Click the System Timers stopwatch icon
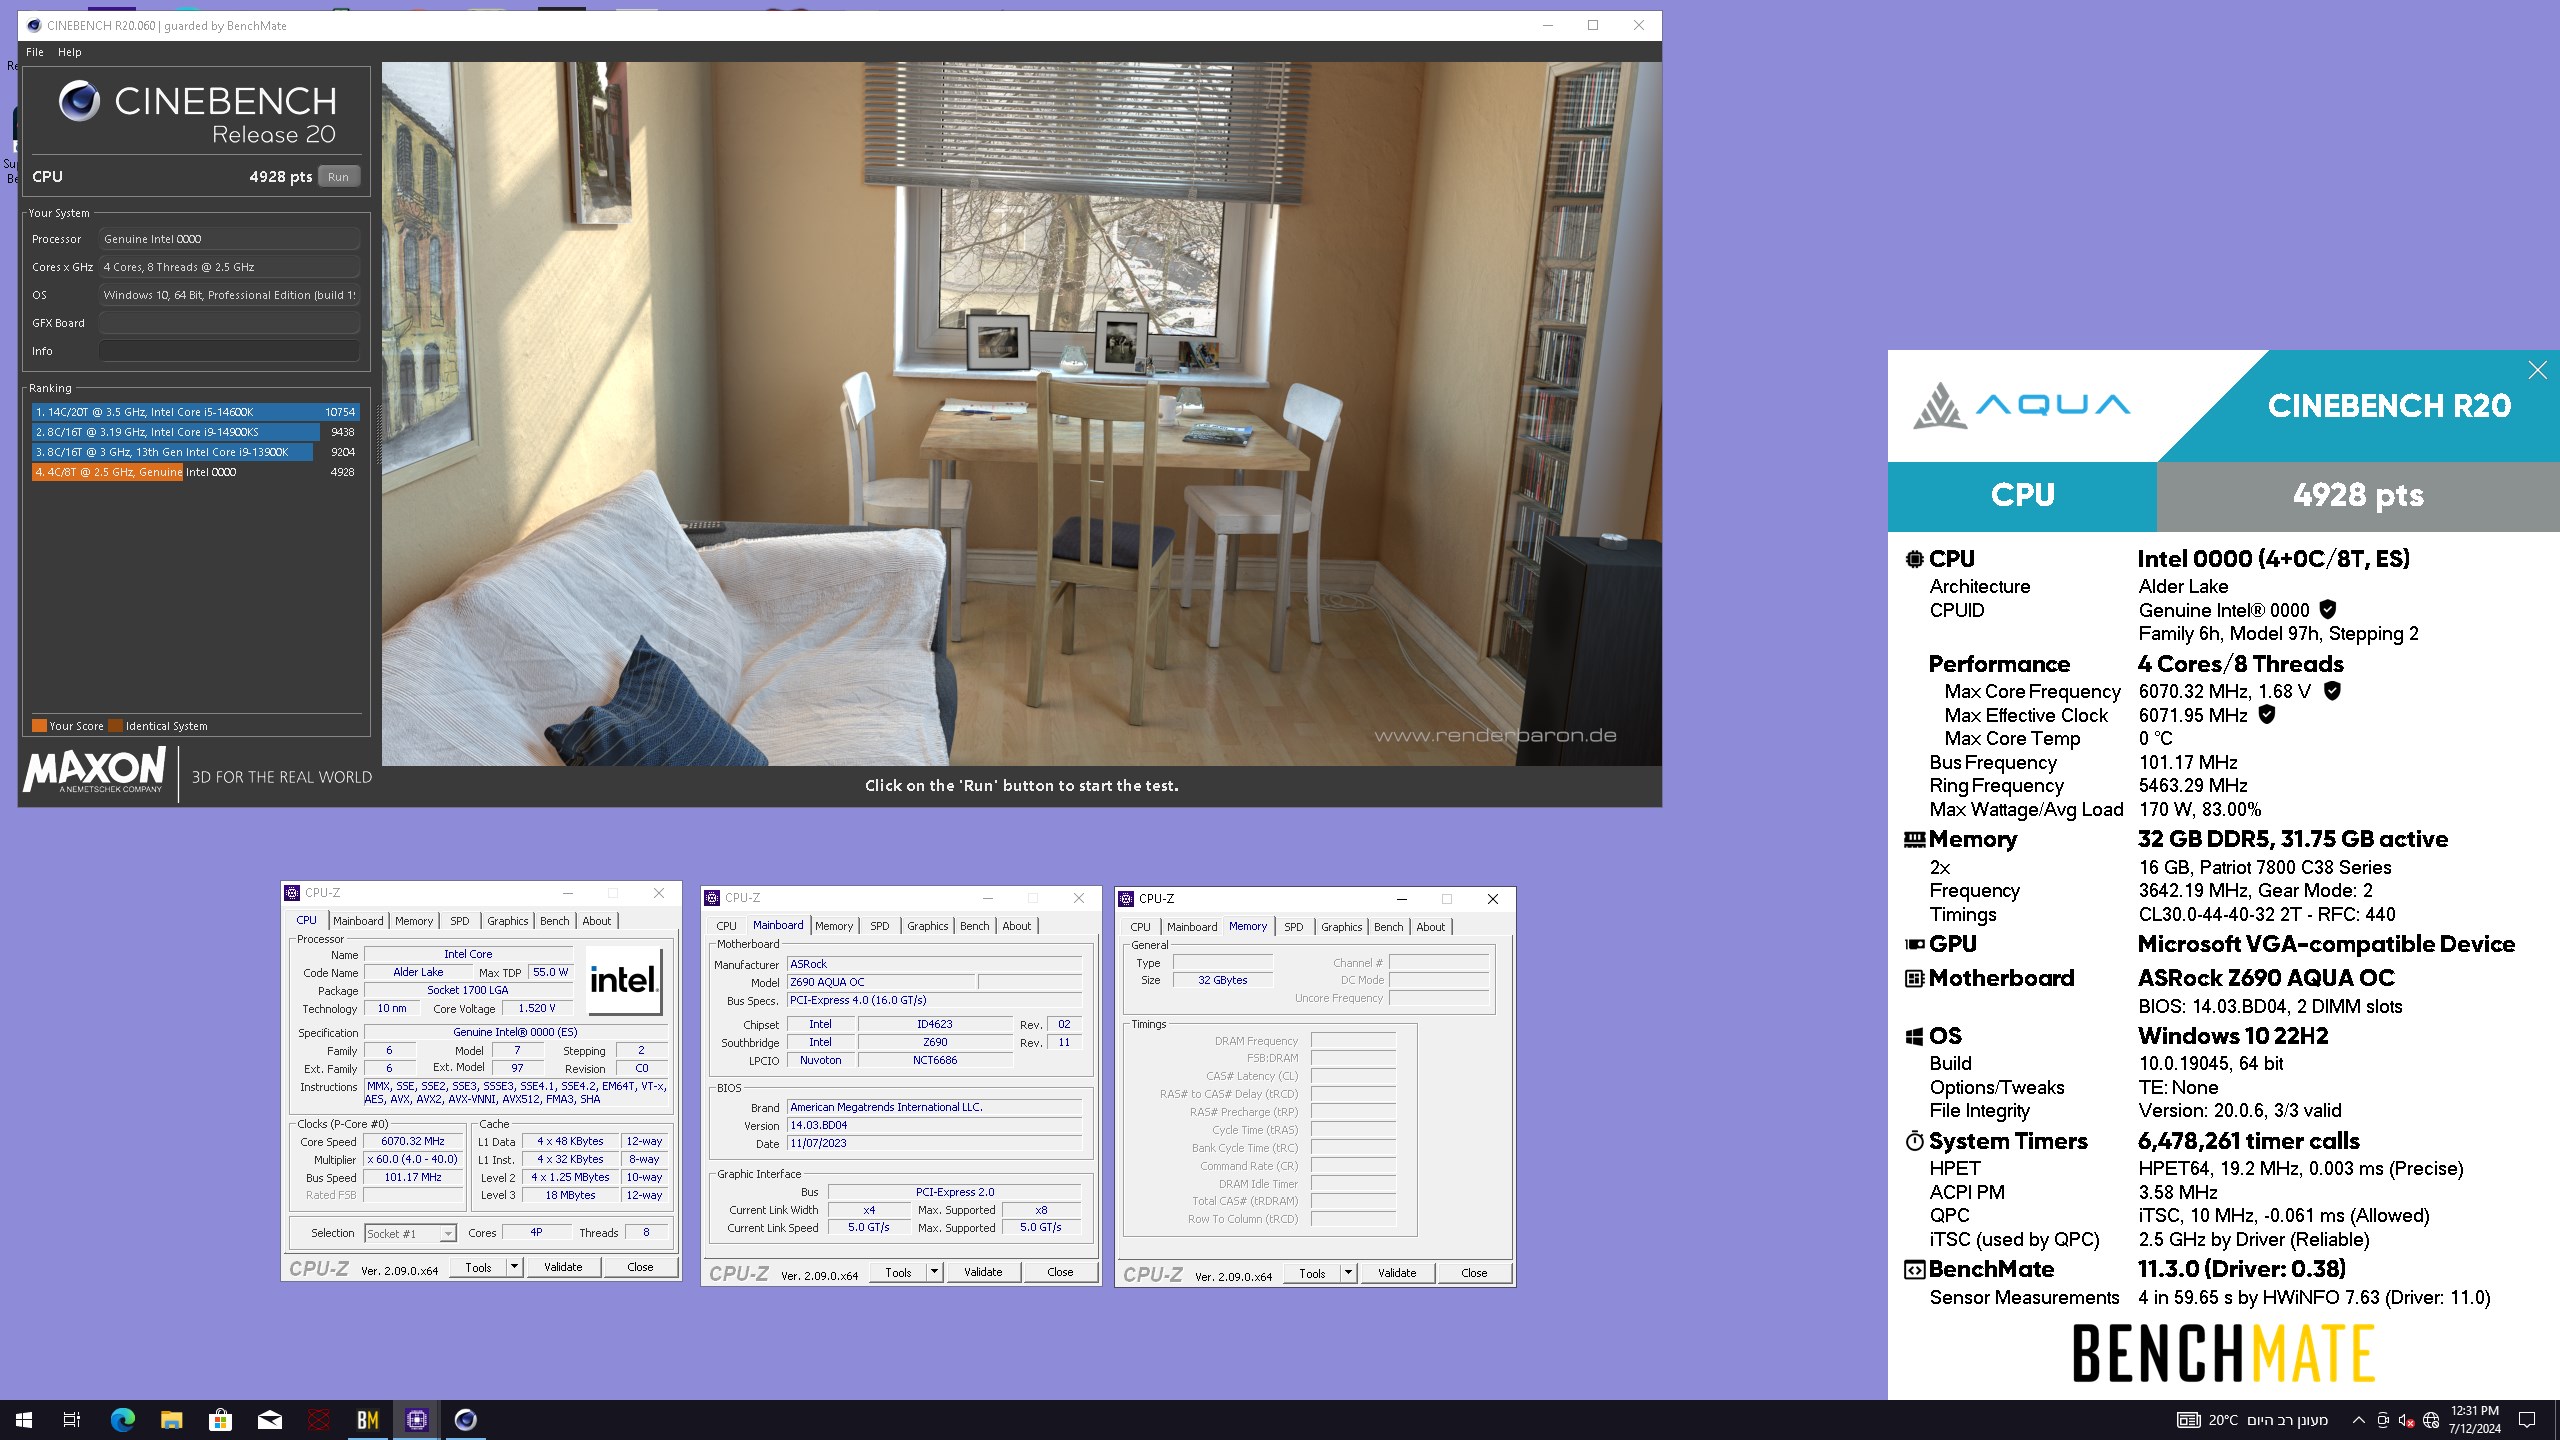 (1914, 1141)
